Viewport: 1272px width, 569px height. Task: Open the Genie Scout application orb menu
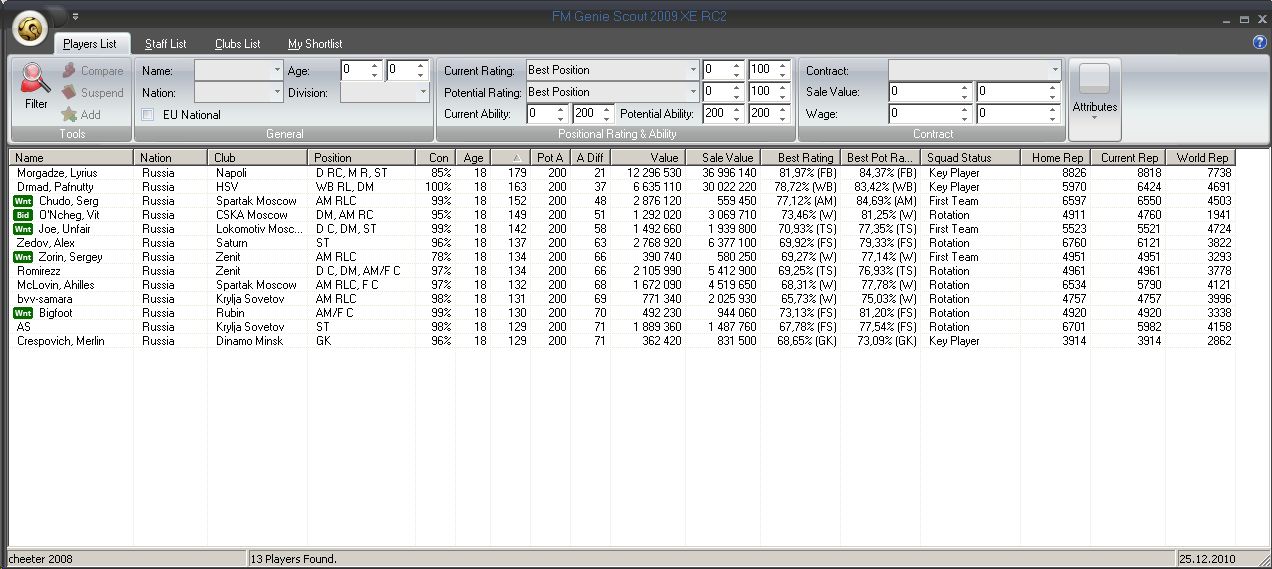tap(31, 30)
